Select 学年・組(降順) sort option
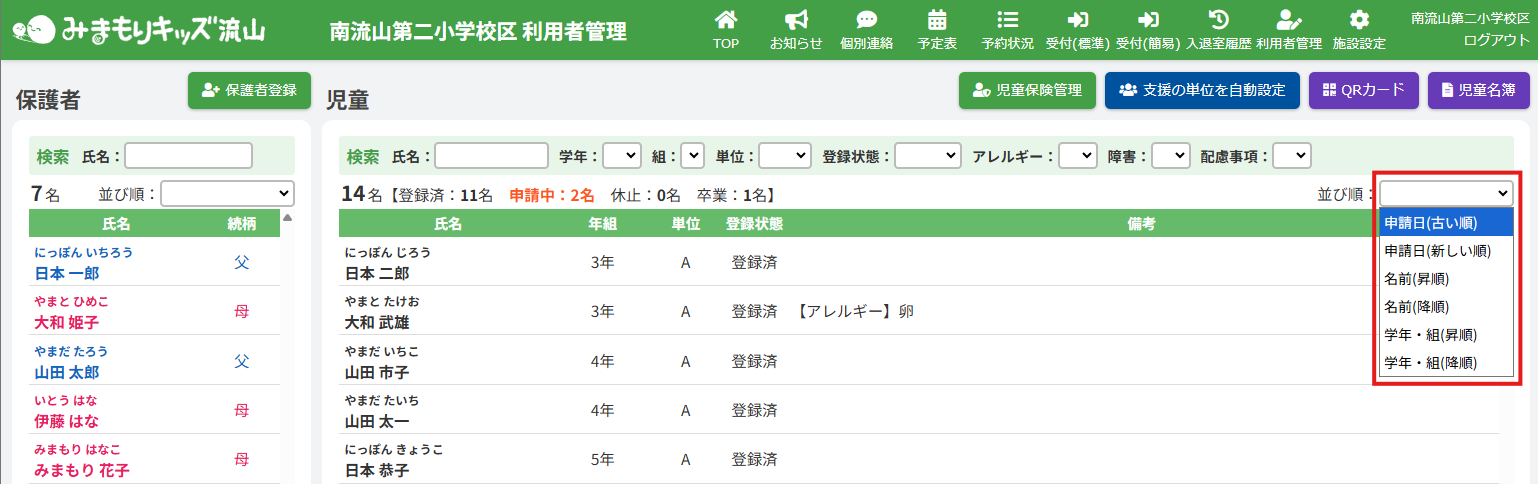This screenshot has height=484, width=1538. click(x=1430, y=362)
